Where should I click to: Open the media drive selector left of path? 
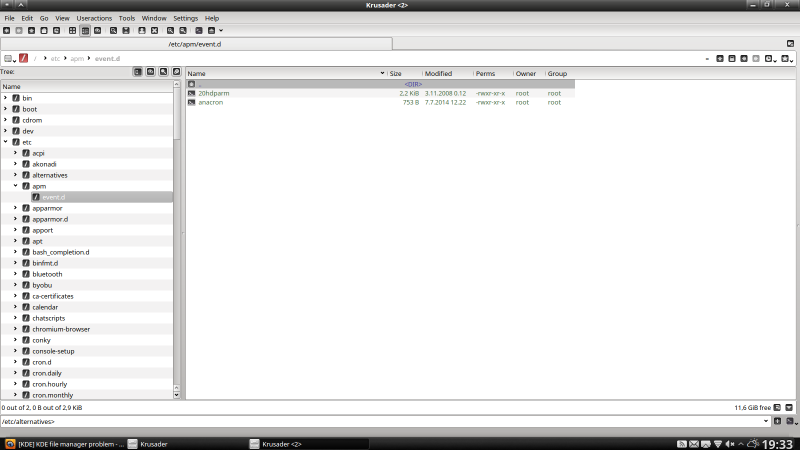click(10, 59)
